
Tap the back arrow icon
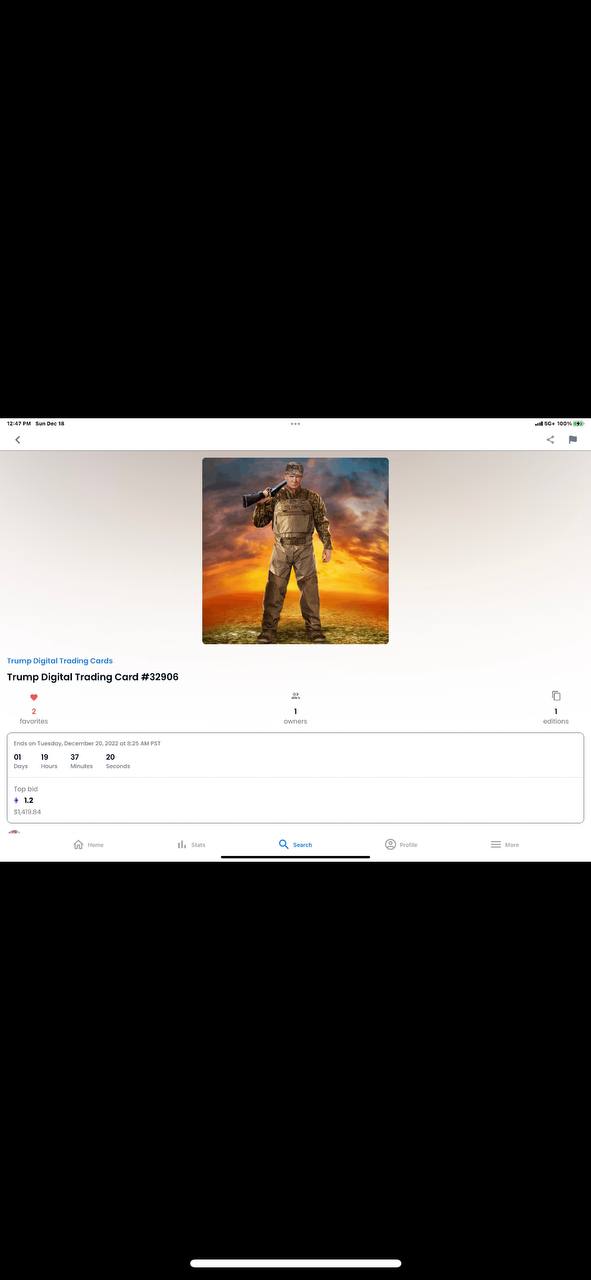[x=17, y=440]
